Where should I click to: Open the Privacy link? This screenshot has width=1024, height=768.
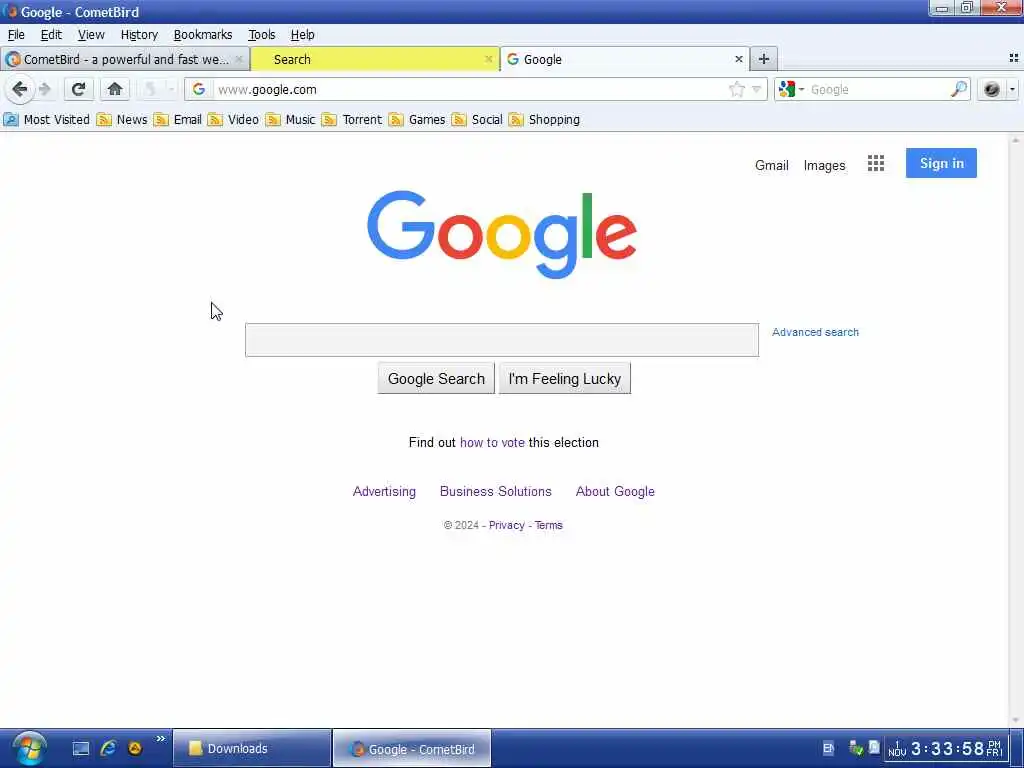[507, 525]
